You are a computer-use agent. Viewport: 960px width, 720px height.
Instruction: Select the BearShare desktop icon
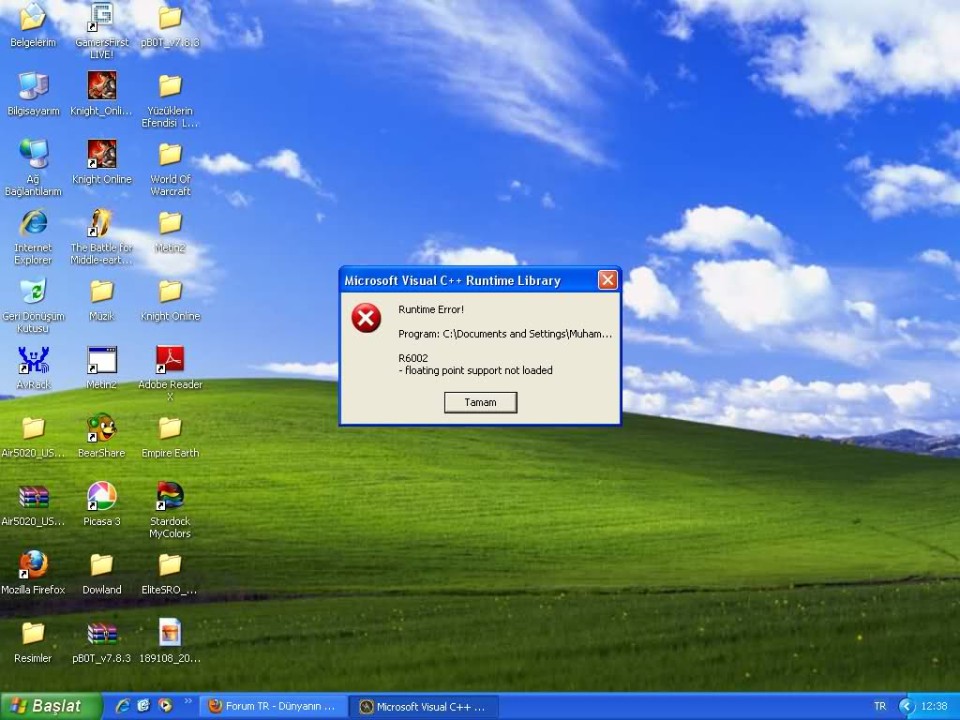[x=102, y=435]
